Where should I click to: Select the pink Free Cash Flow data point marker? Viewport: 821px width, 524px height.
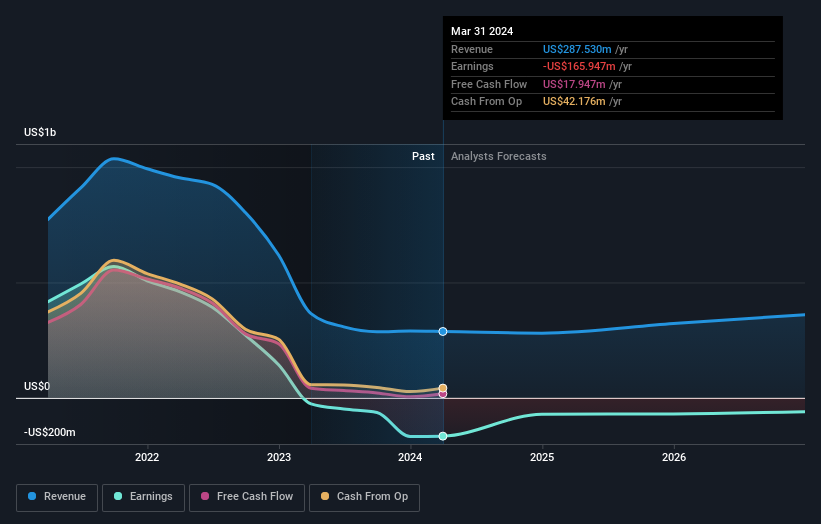coord(443,394)
